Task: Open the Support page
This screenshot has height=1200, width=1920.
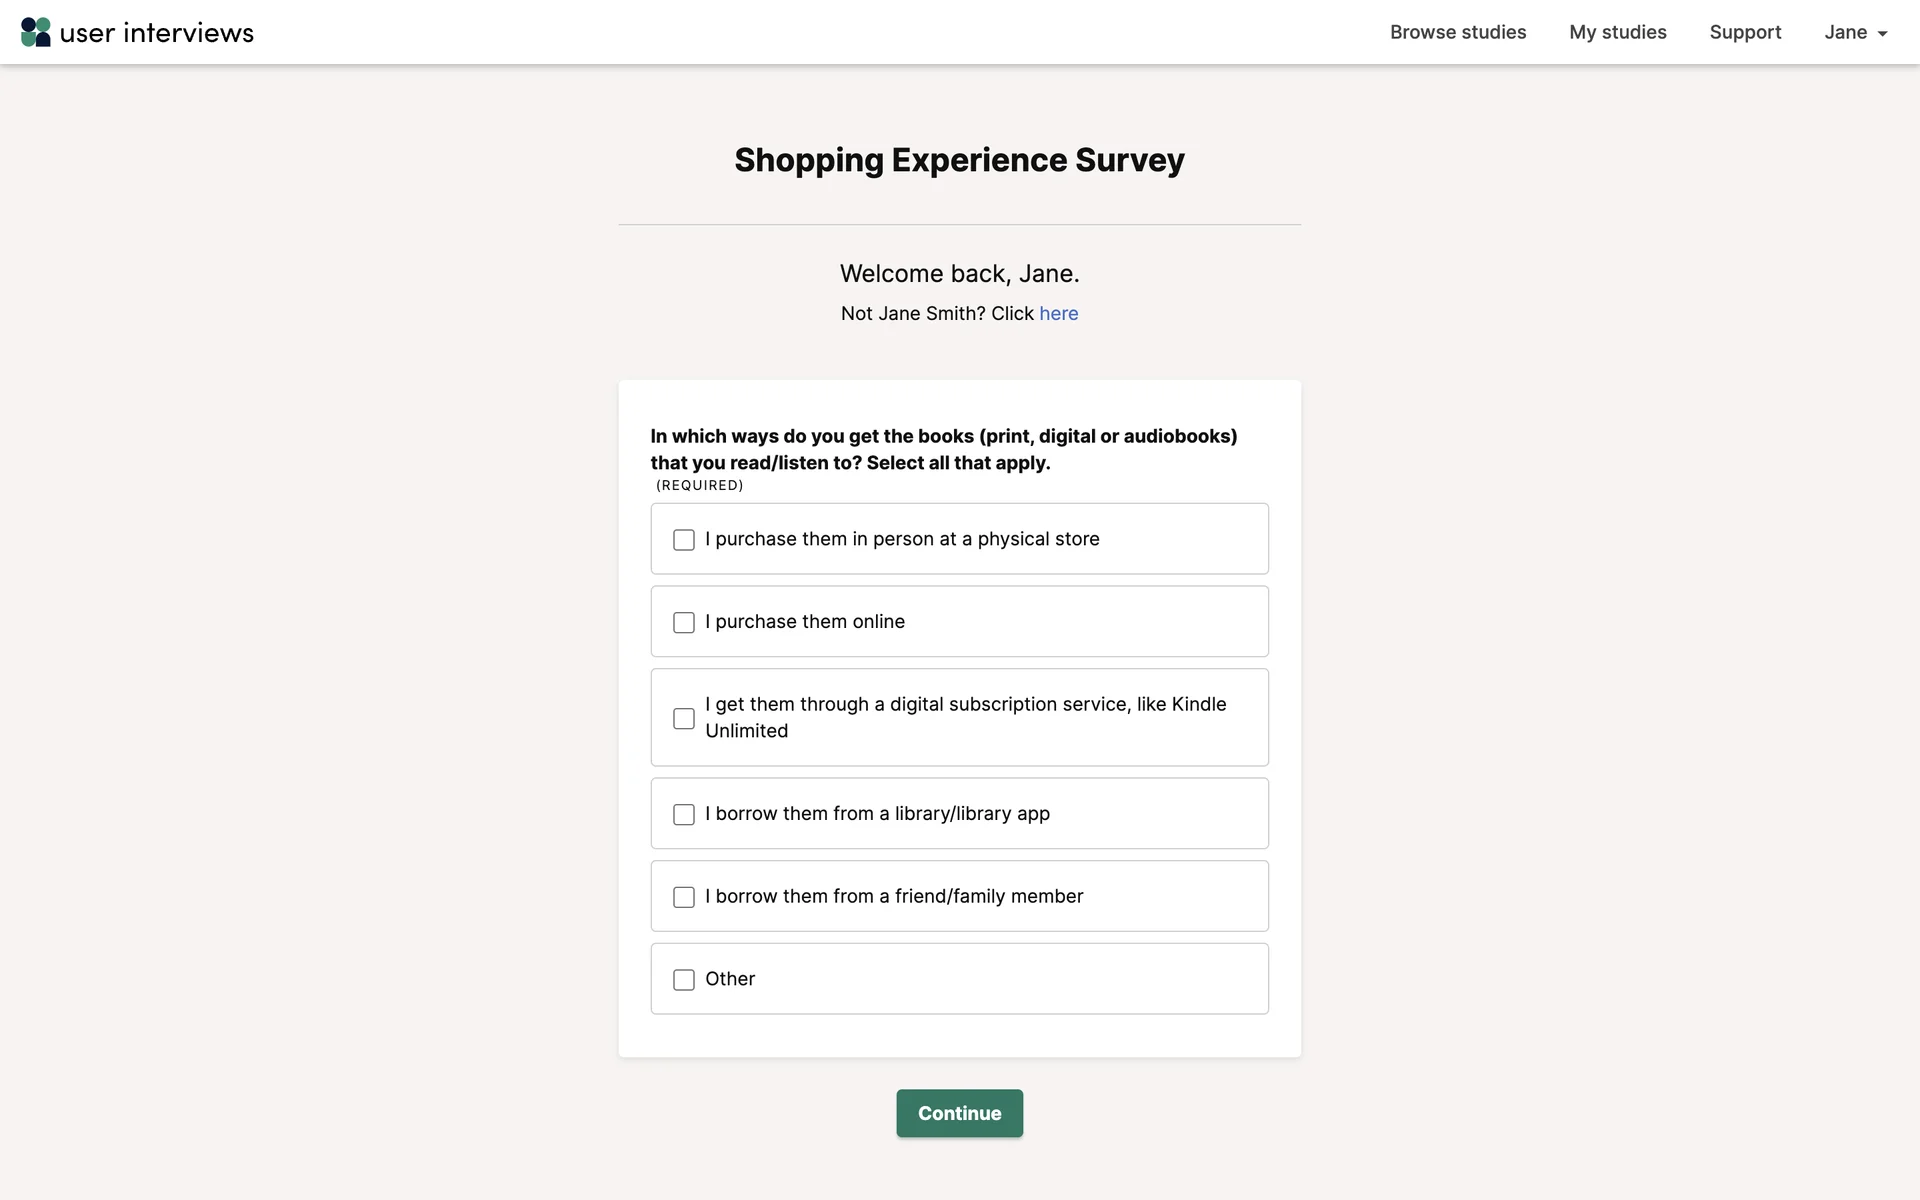Action: click(1745, 32)
